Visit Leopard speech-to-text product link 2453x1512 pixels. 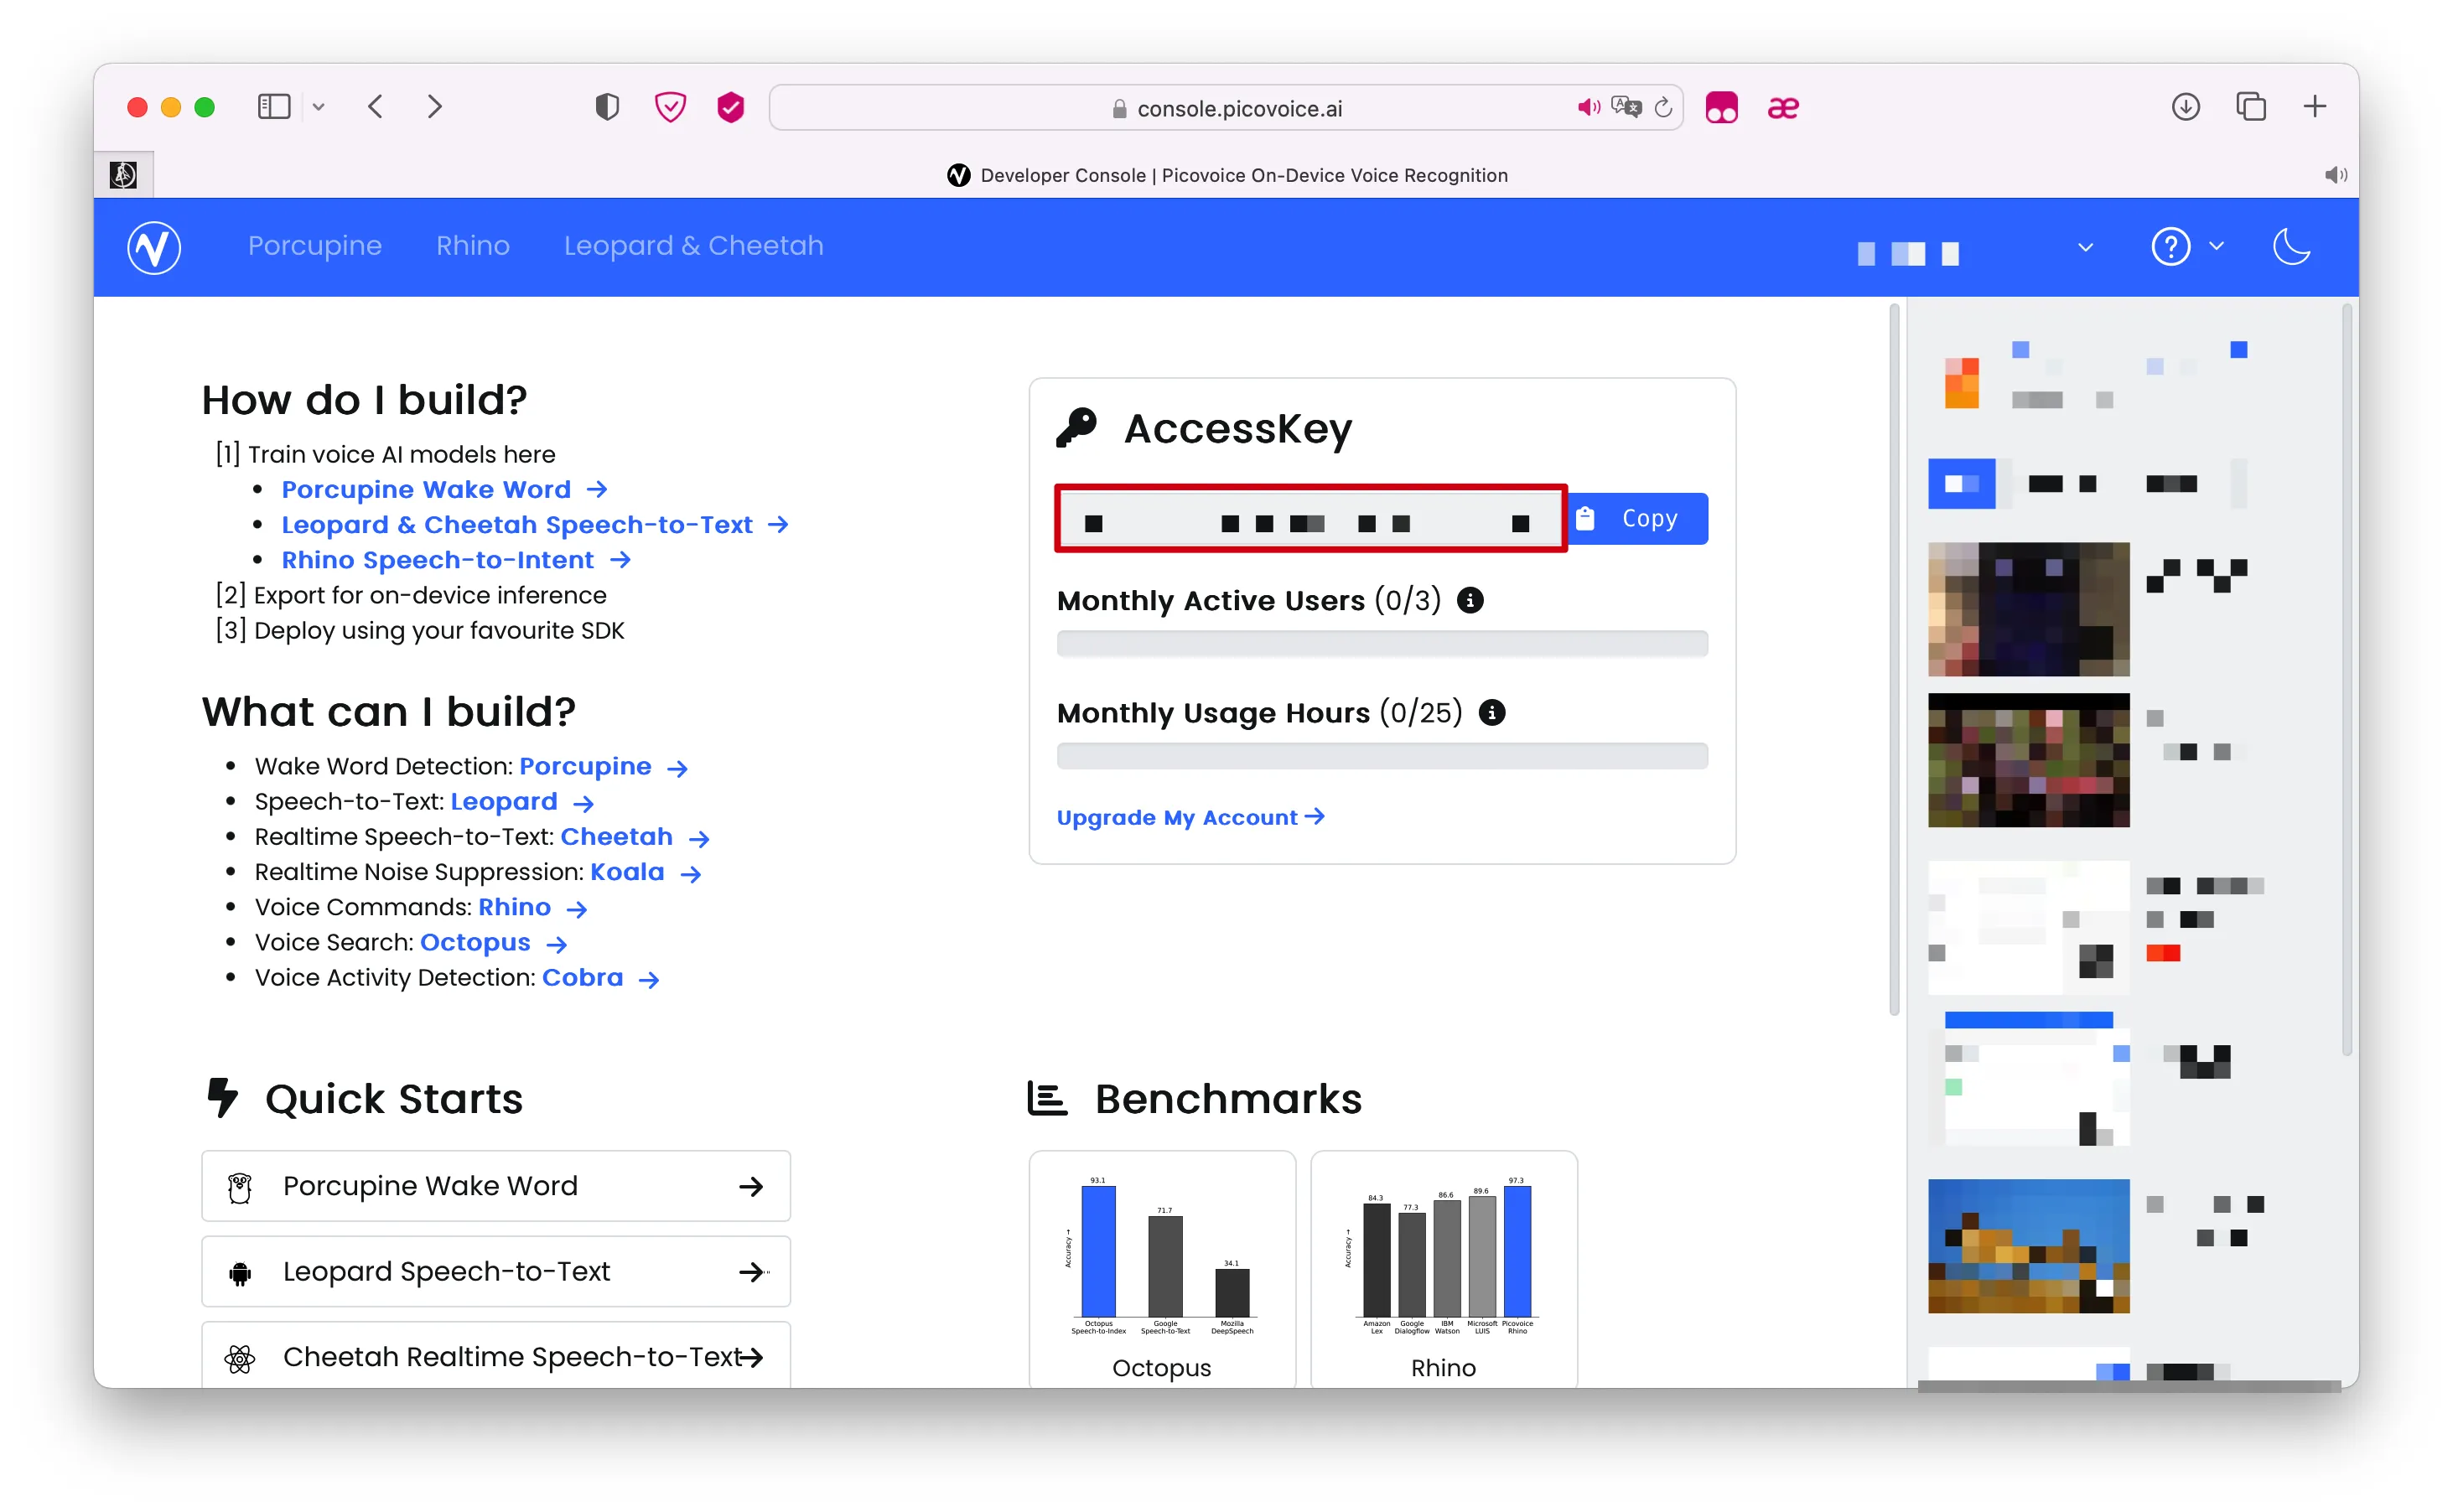(522, 802)
